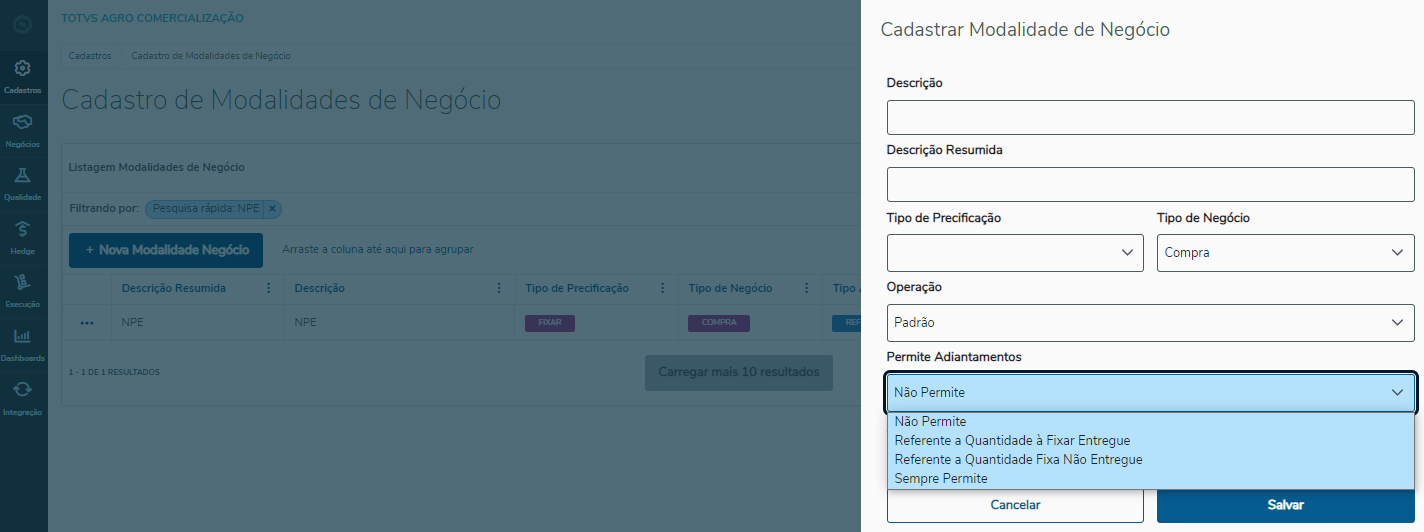
Task: Click the COMPRA tag in the NPE row
Action: coord(719,323)
